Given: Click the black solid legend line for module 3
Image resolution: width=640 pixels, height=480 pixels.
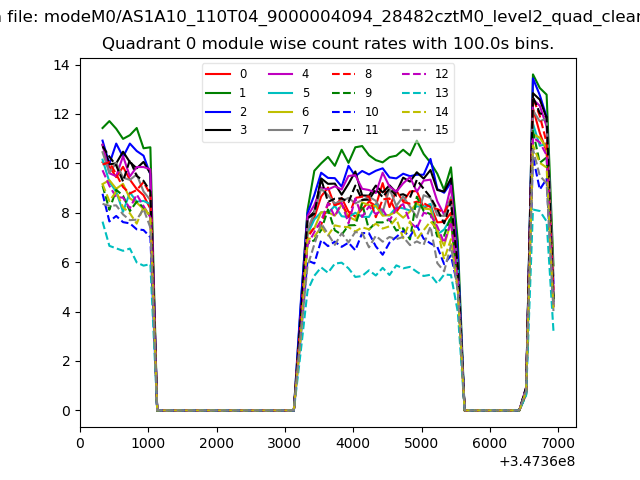Looking at the screenshot, I should pyautogui.click(x=217, y=131).
